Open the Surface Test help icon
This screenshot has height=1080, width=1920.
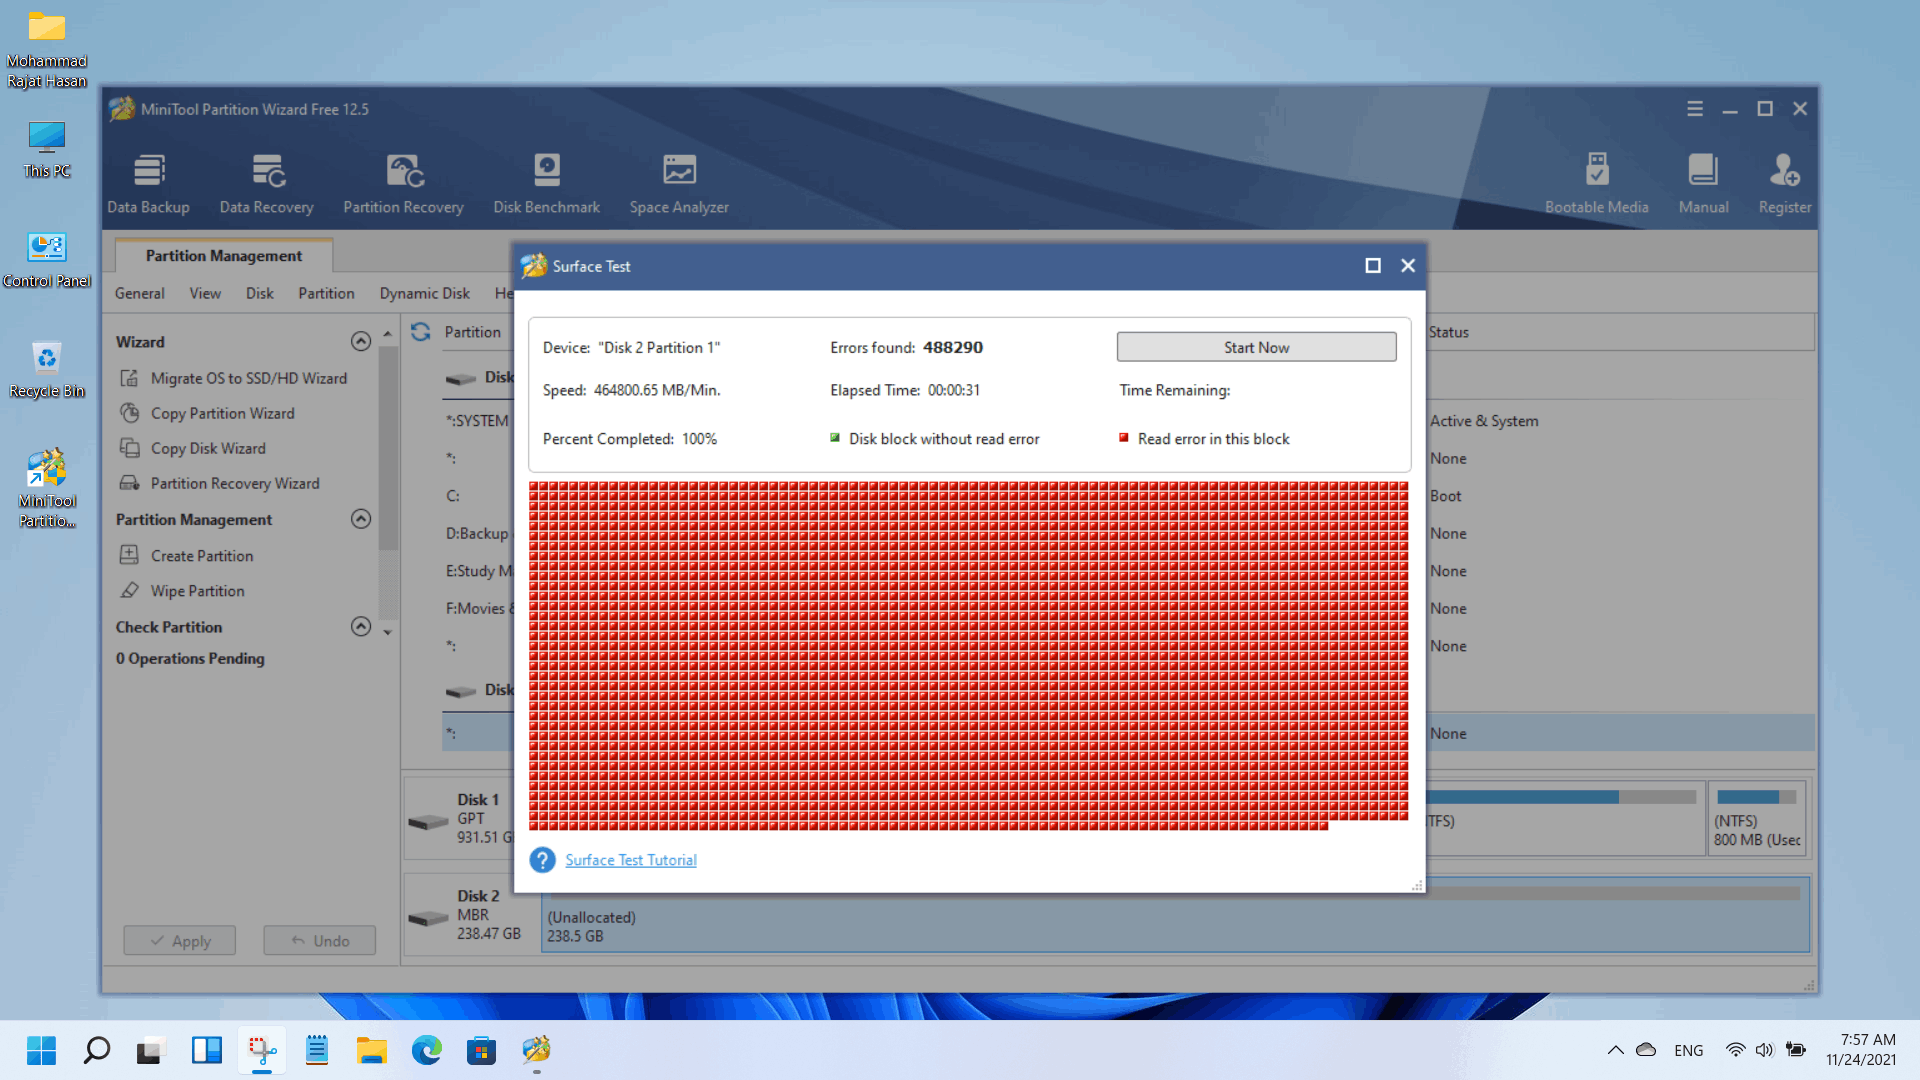pyautogui.click(x=542, y=860)
